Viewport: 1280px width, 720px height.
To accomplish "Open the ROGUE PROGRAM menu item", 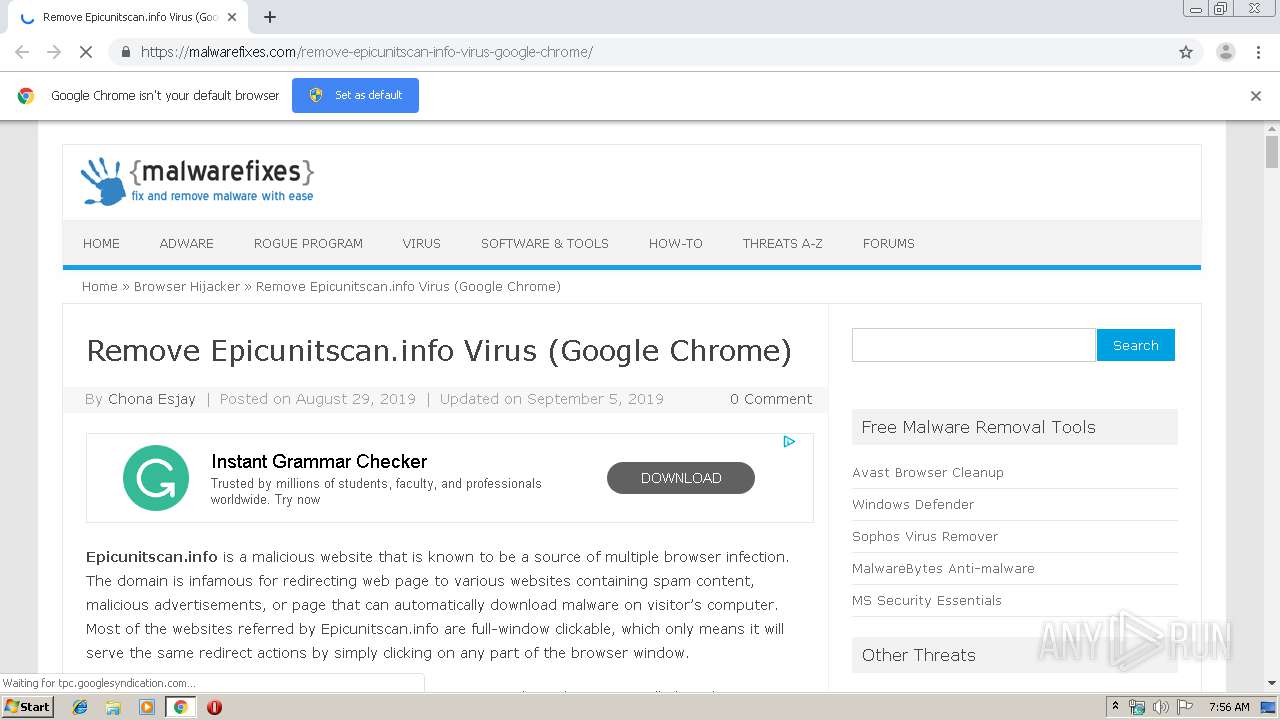I will [308, 243].
